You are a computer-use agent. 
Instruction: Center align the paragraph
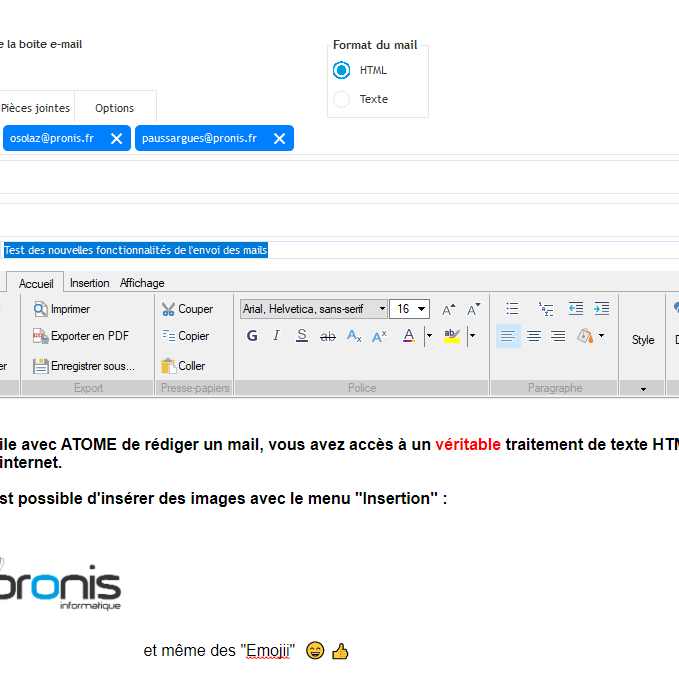[x=534, y=336]
